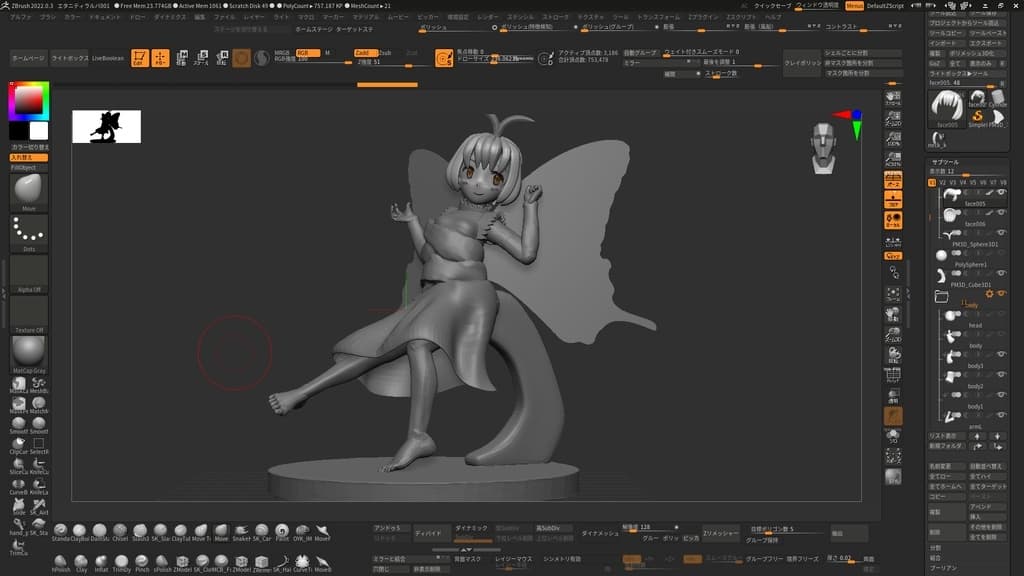Select the Snakehook brush icon
Screen dimensions: 1024x576
click(241, 532)
